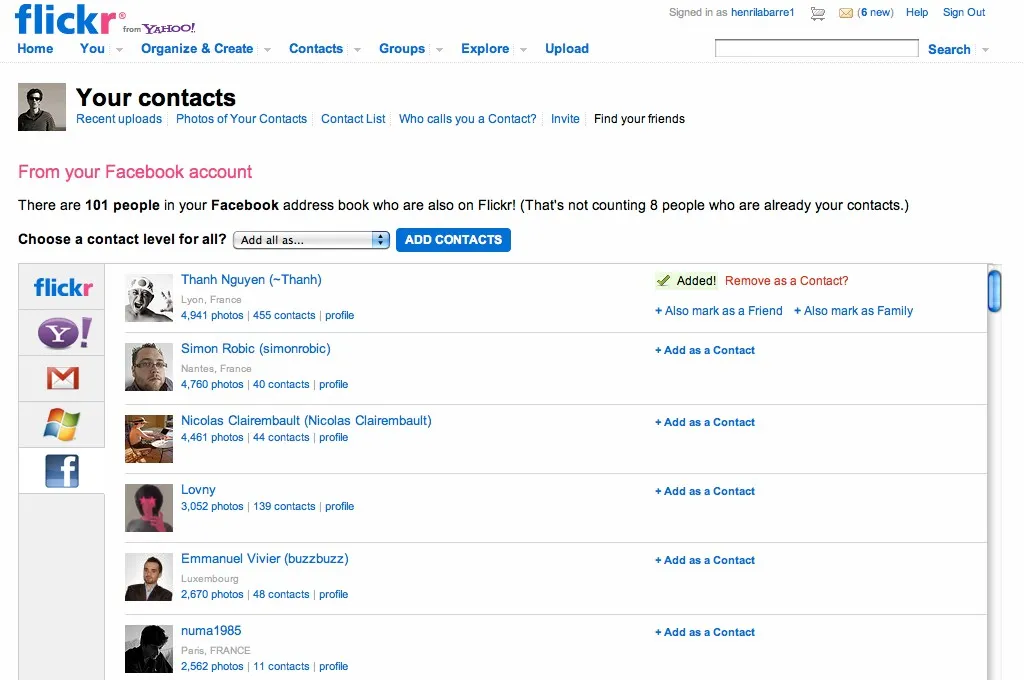Open the Contact List tab
The width and height of the screenshot is (1024, 680).
coord(353,119)
